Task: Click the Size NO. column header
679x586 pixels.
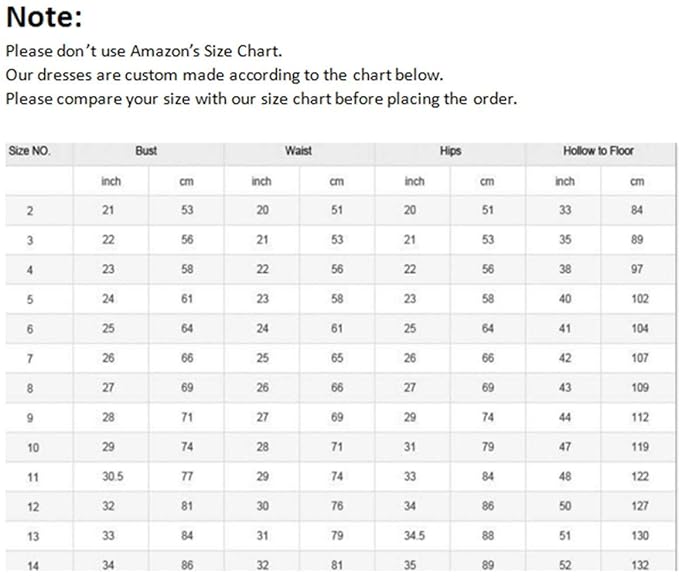Action: click(x=29, y=151)
